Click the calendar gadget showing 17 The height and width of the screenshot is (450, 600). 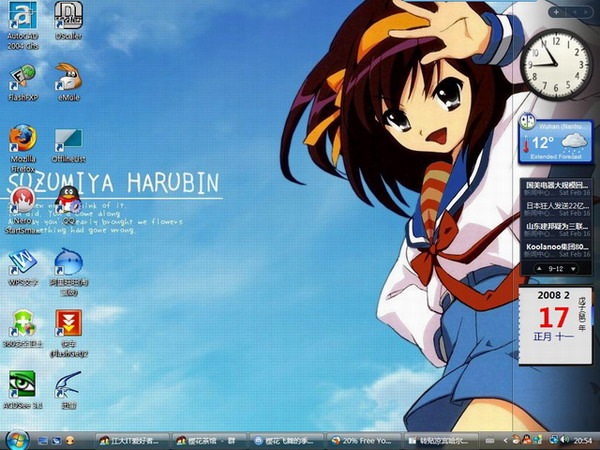[554, 326]
